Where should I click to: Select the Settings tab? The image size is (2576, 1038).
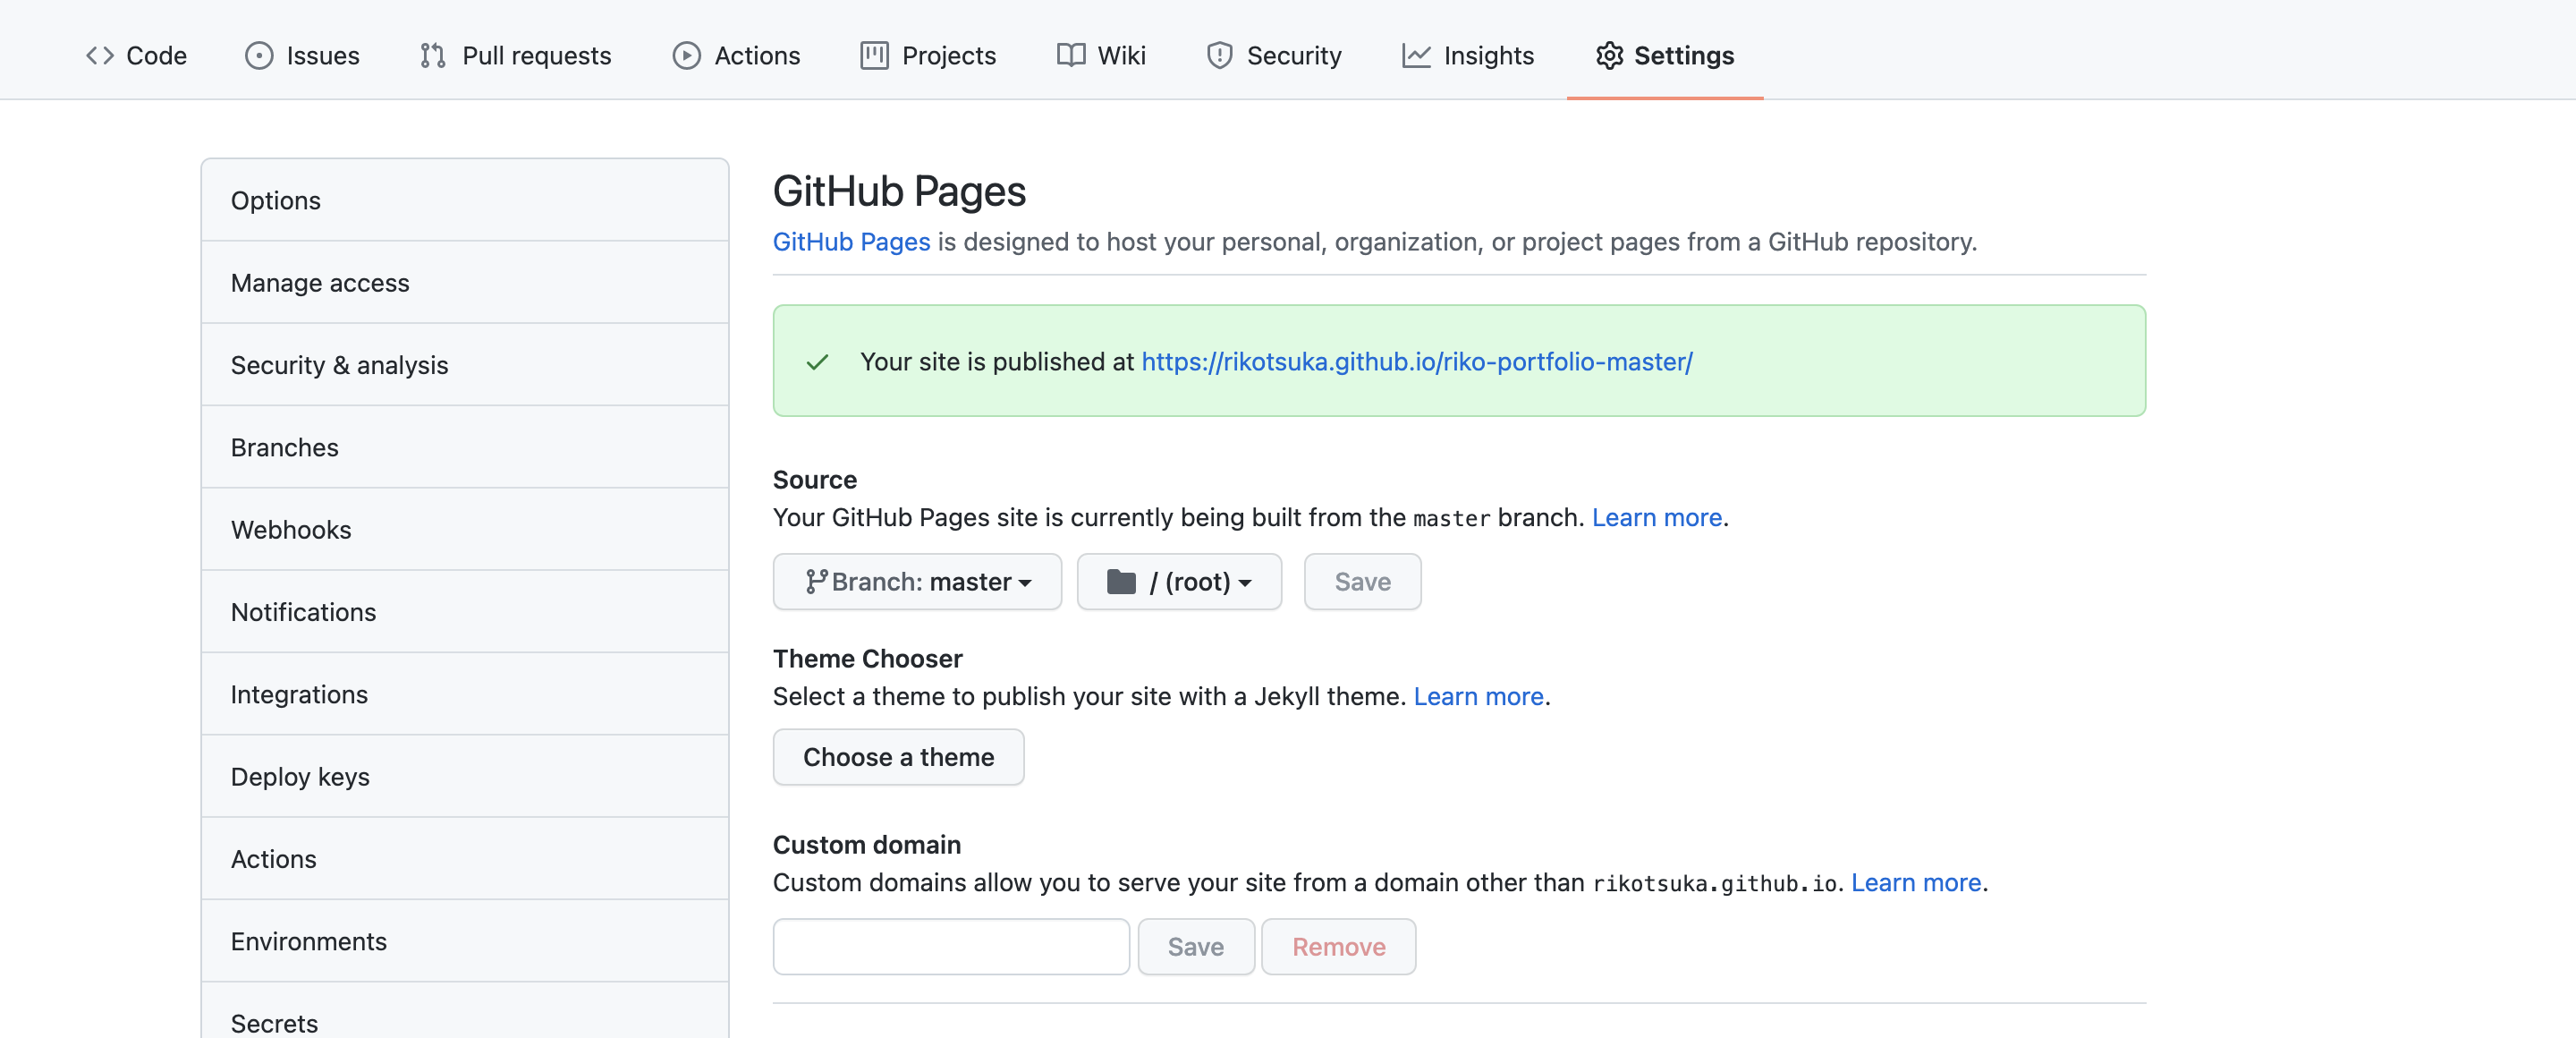[x=1665, y=55]
